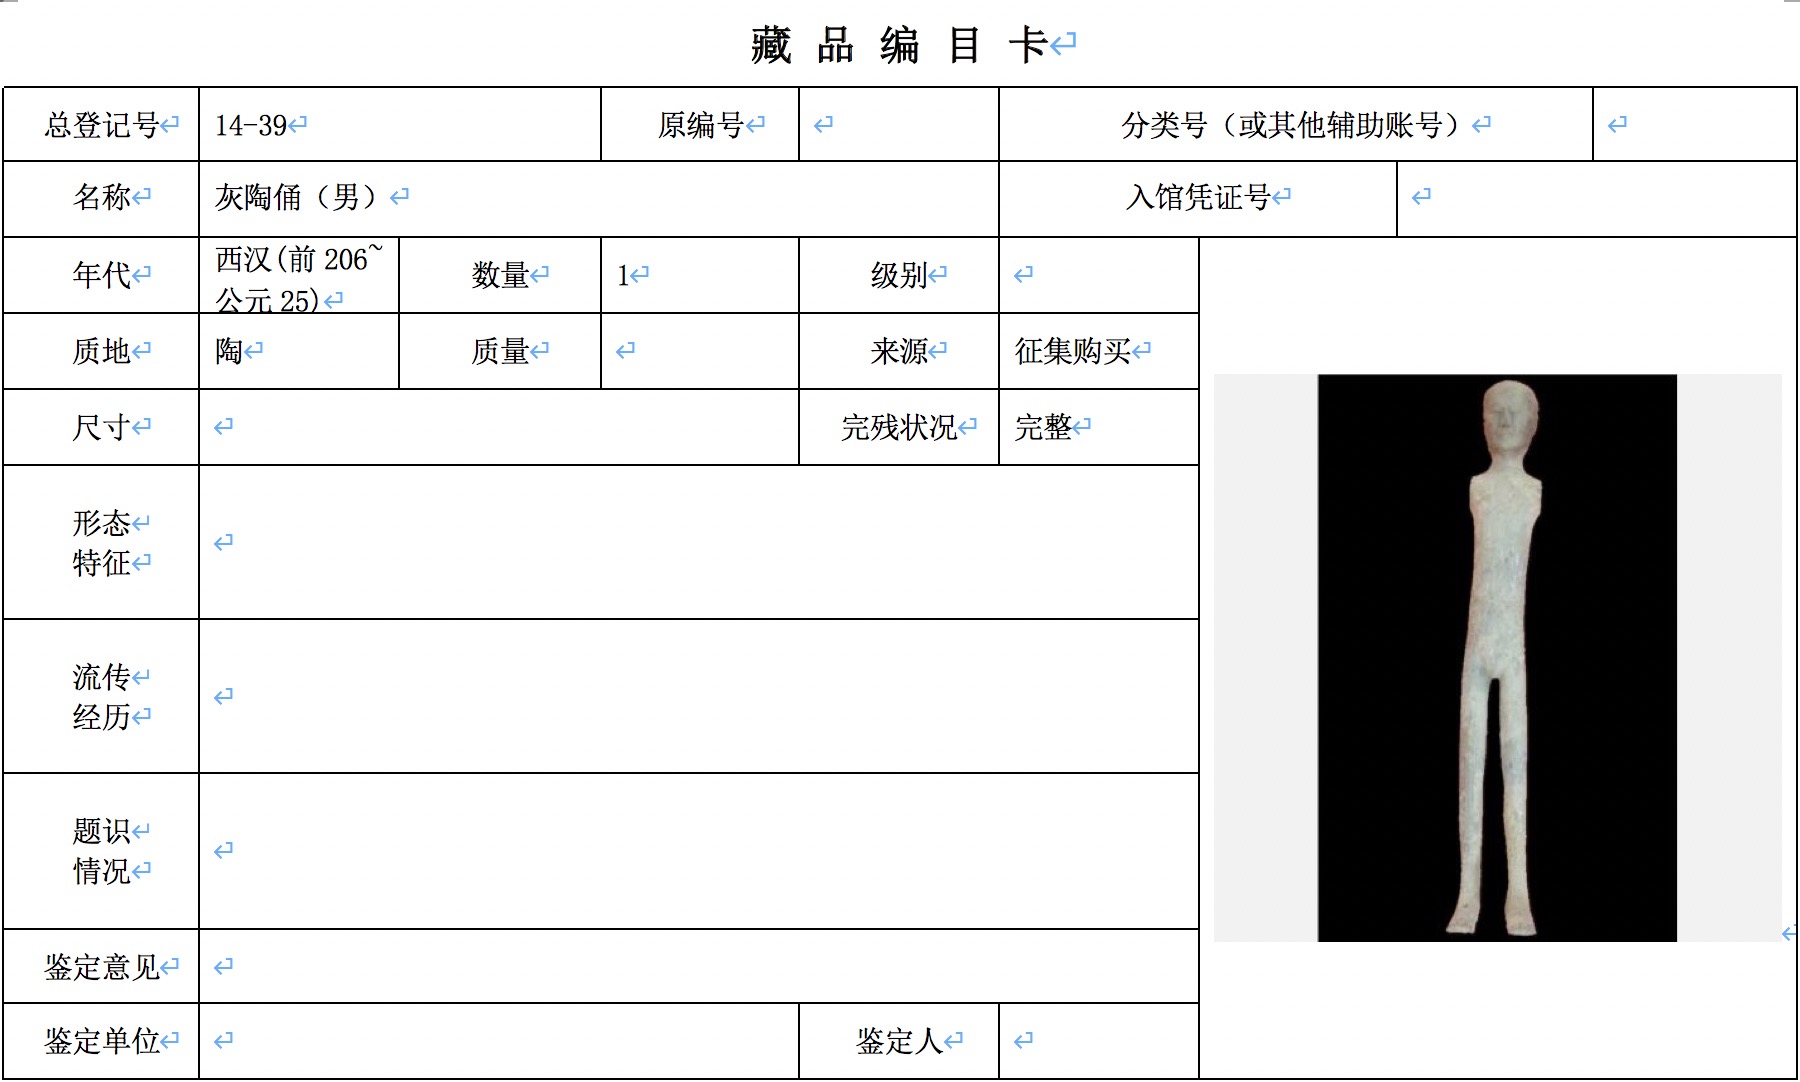Image resolution: width=1800 pixels, height=1082 pixels.
Task: Click the empty cell beside 级别
Action: pos(1099,275)
